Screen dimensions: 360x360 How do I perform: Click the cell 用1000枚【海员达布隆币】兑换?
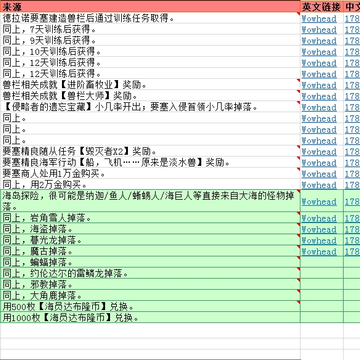pos(150,317)
